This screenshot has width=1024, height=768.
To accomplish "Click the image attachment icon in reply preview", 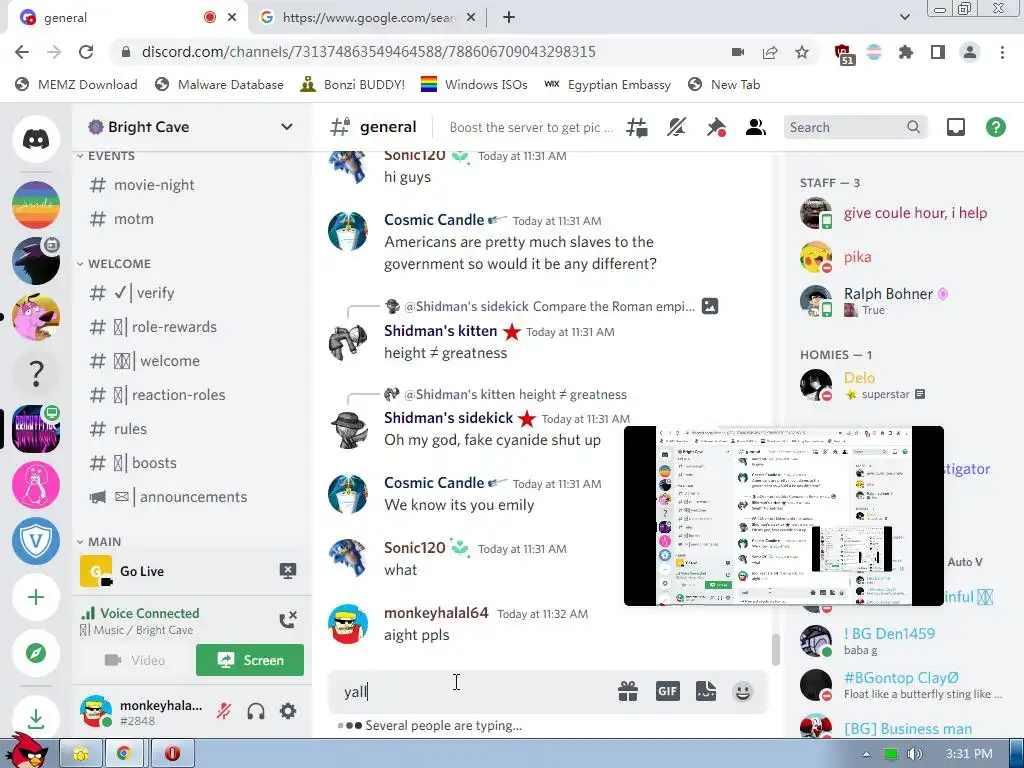I will coord(710,306).
